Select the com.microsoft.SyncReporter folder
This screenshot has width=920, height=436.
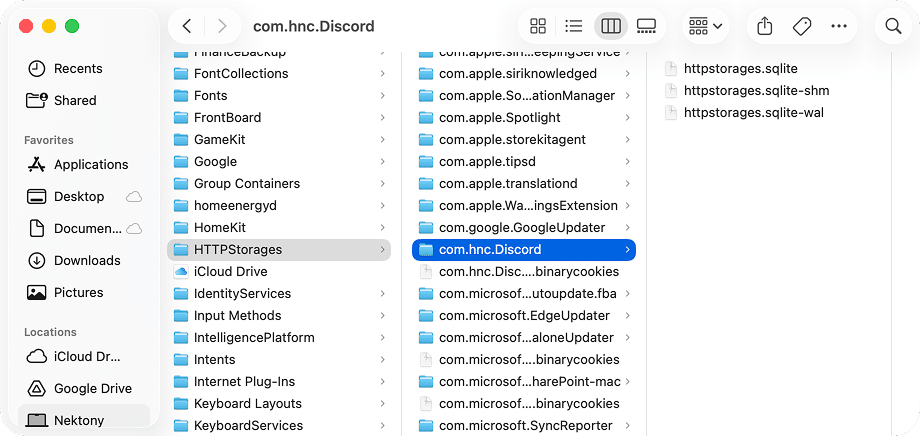click(x=524, y=425)
